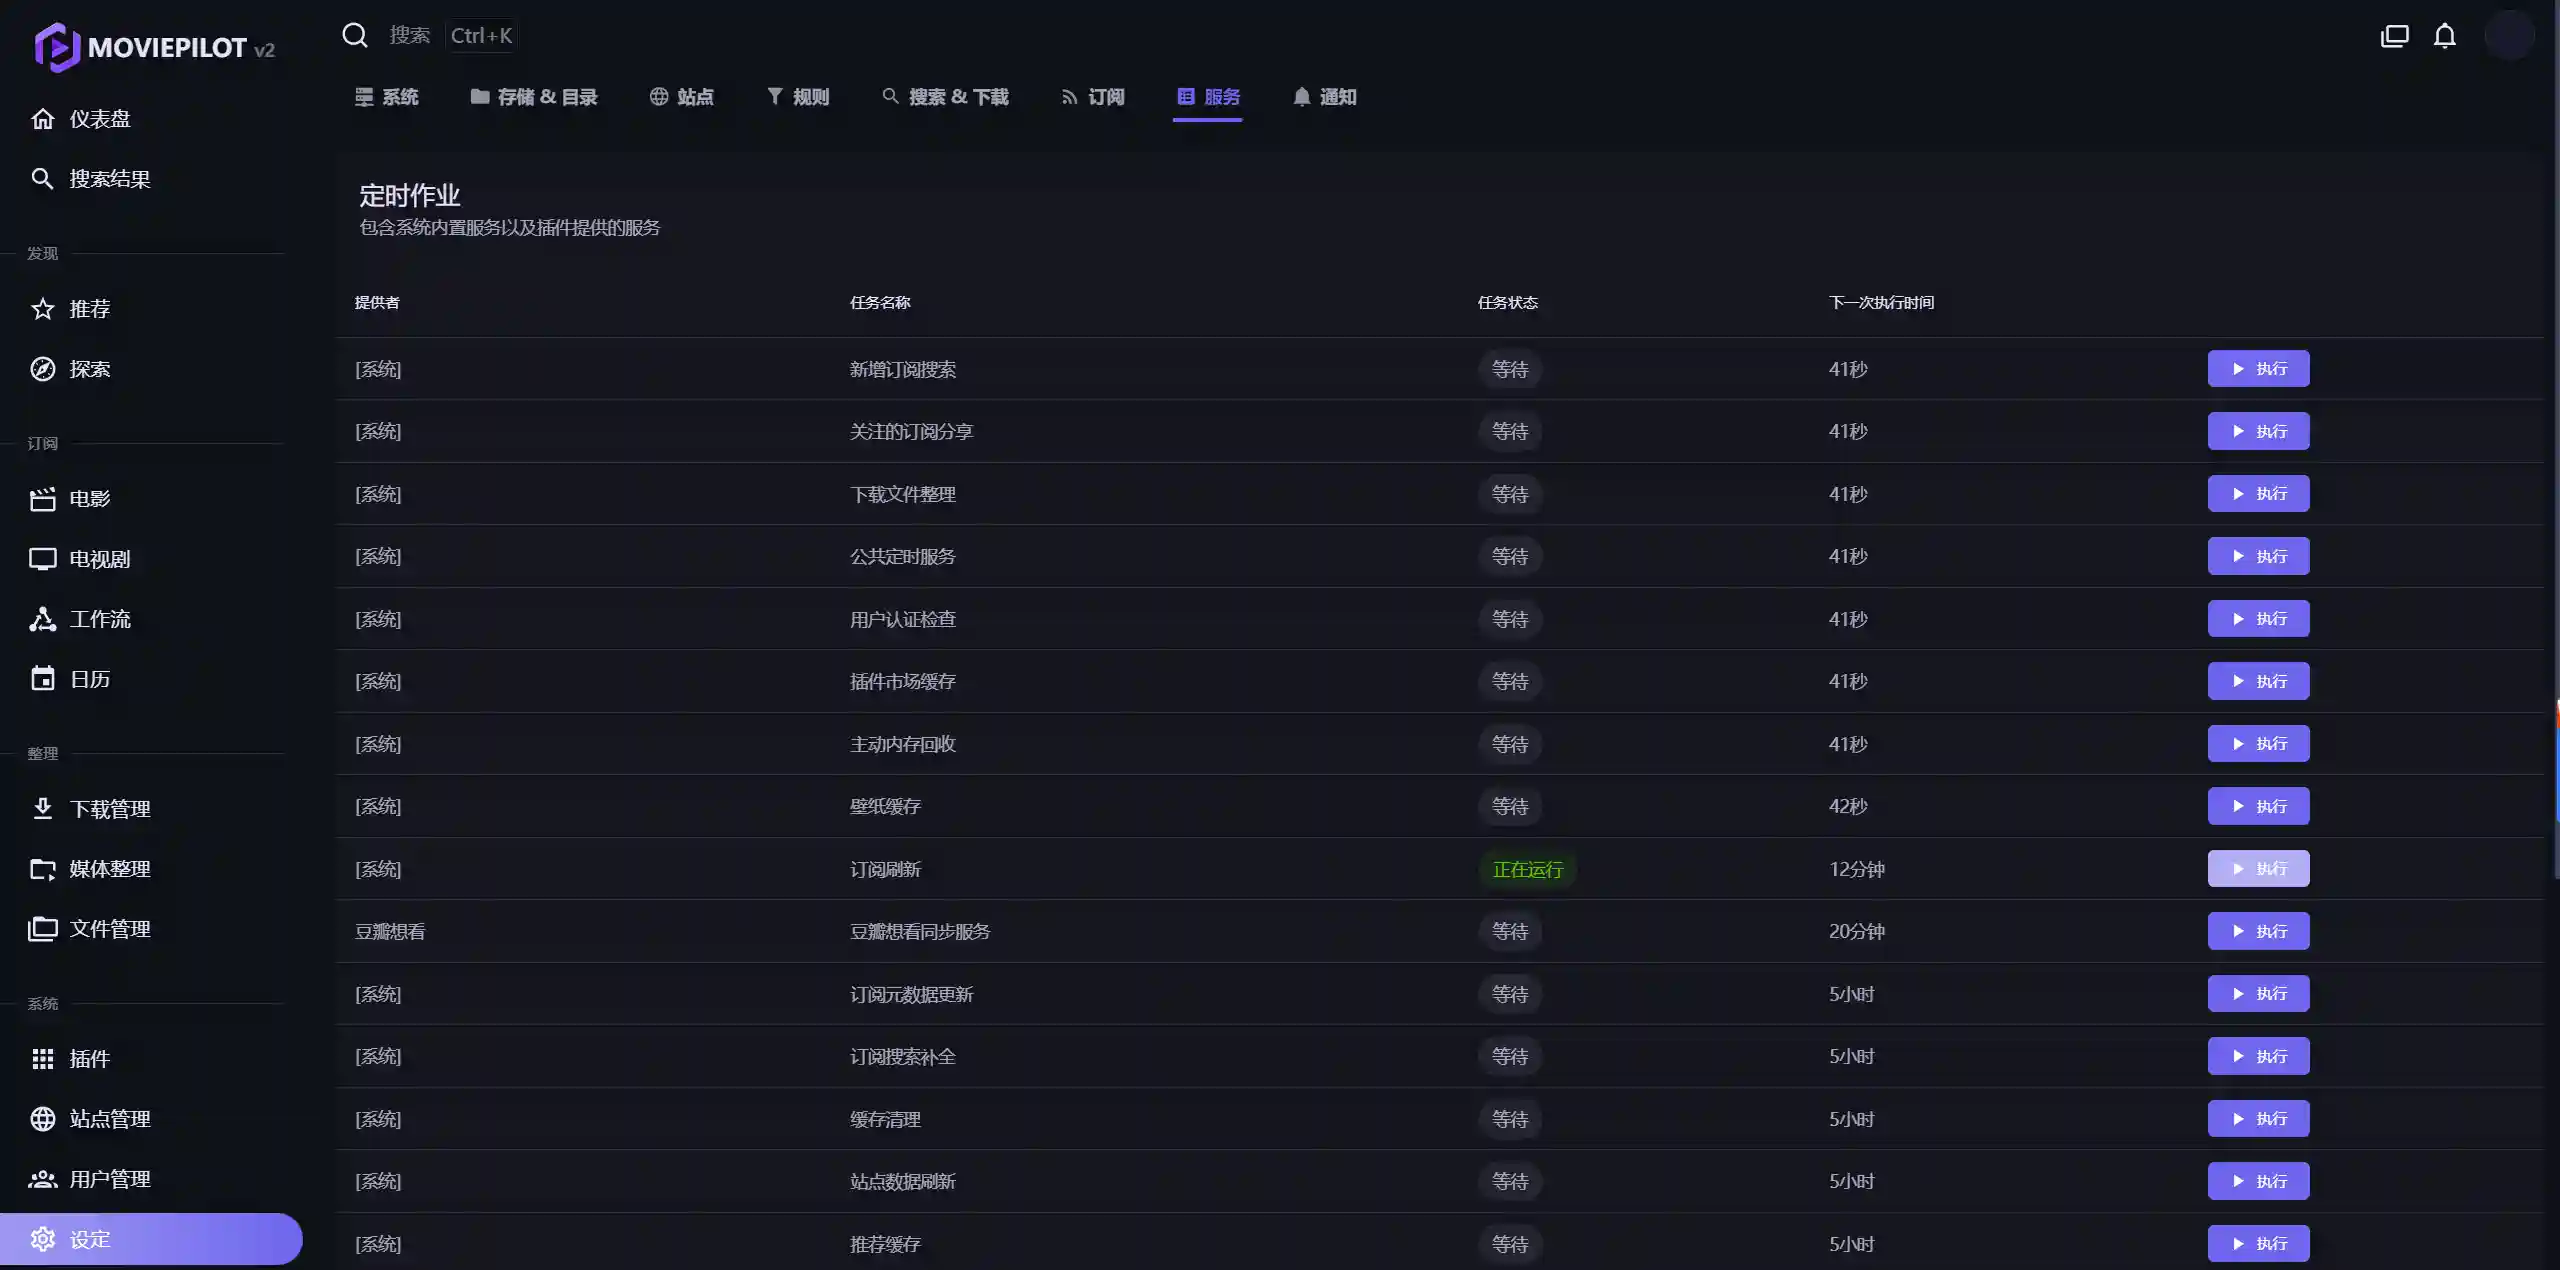Open 媒体整理 media organize page
Viewport: 2560px width, 1270px height.
pos(109,869)
